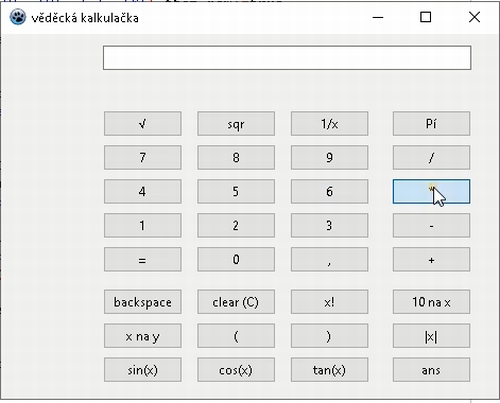Click the division / button
The width and height of the screenshot is (500, 403).
431,157
